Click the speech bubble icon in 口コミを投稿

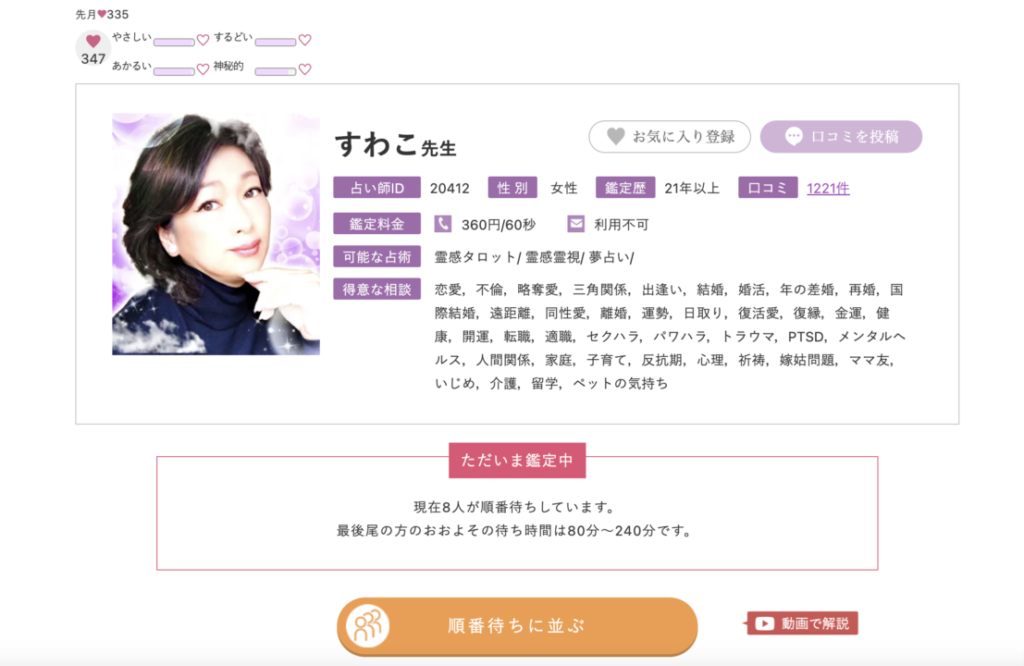(x=793, y=136)
